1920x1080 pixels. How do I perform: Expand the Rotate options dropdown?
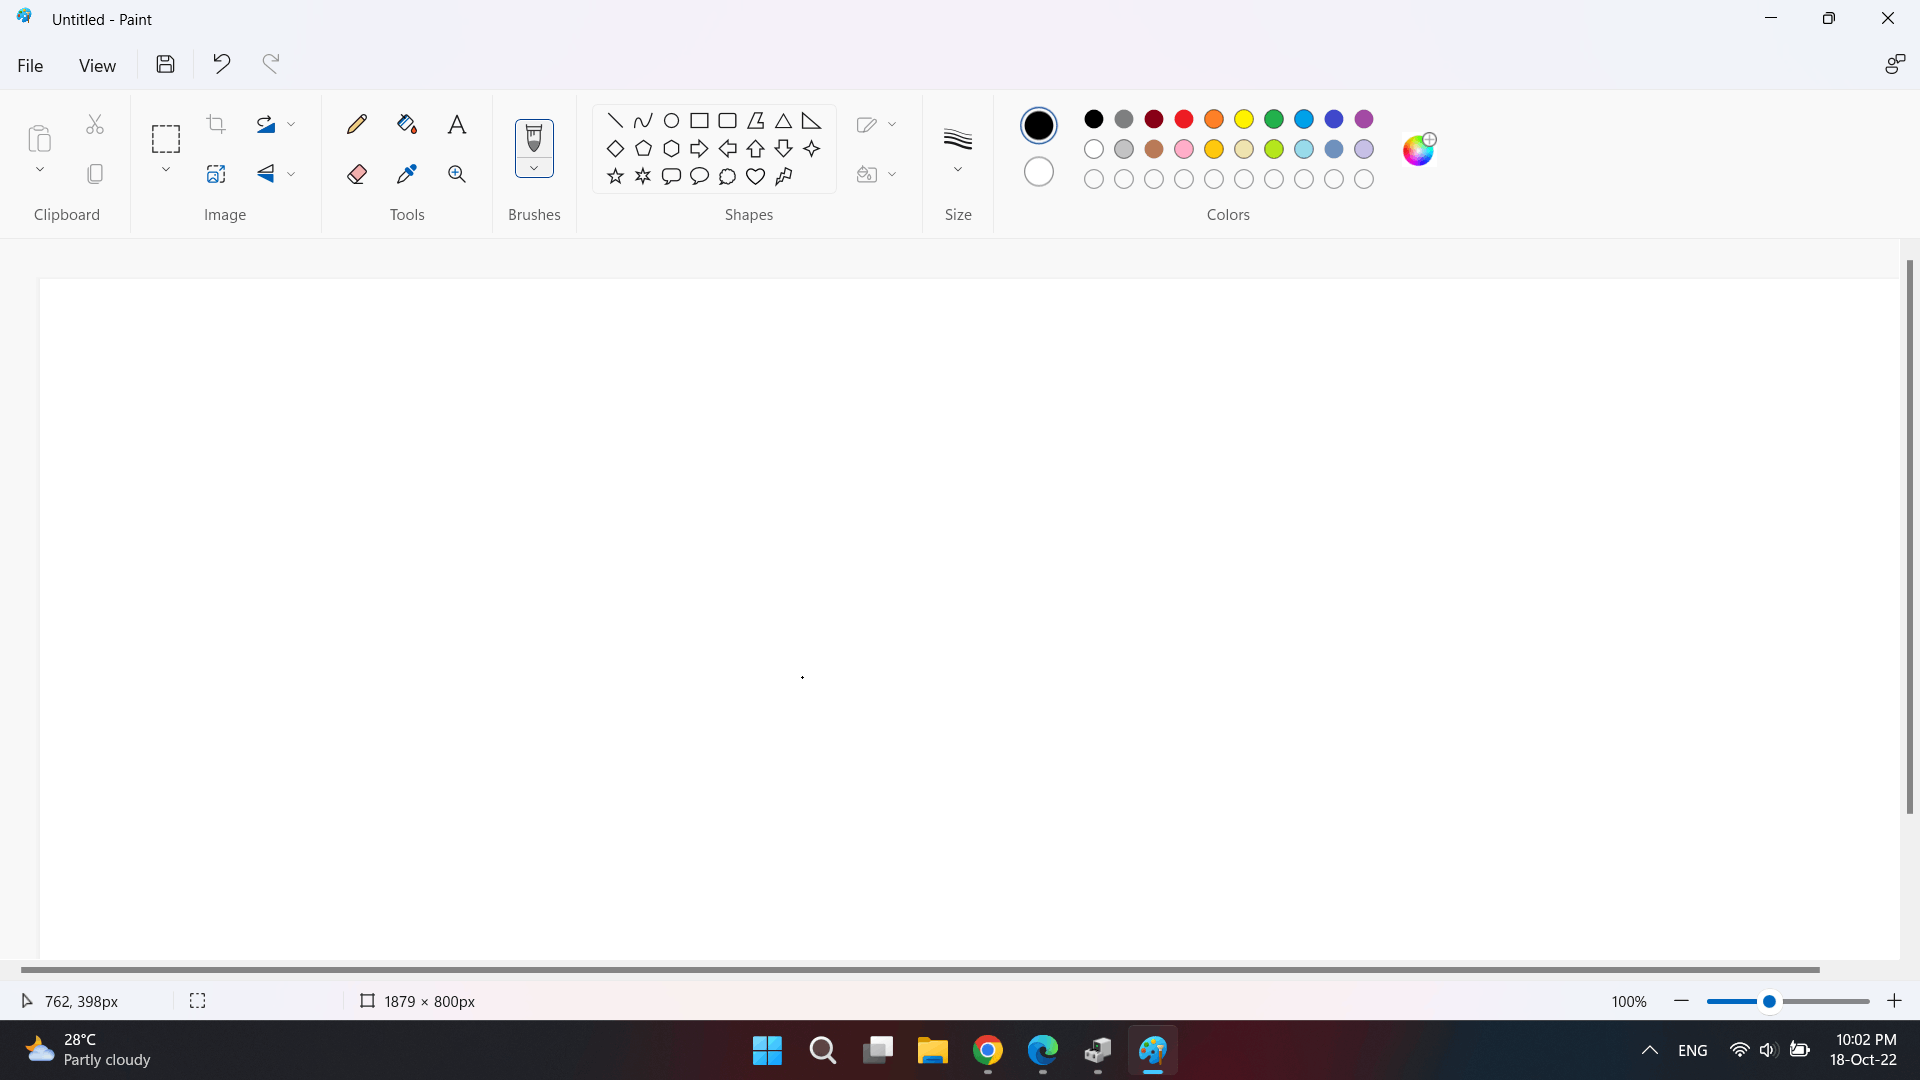pos(291,124)
